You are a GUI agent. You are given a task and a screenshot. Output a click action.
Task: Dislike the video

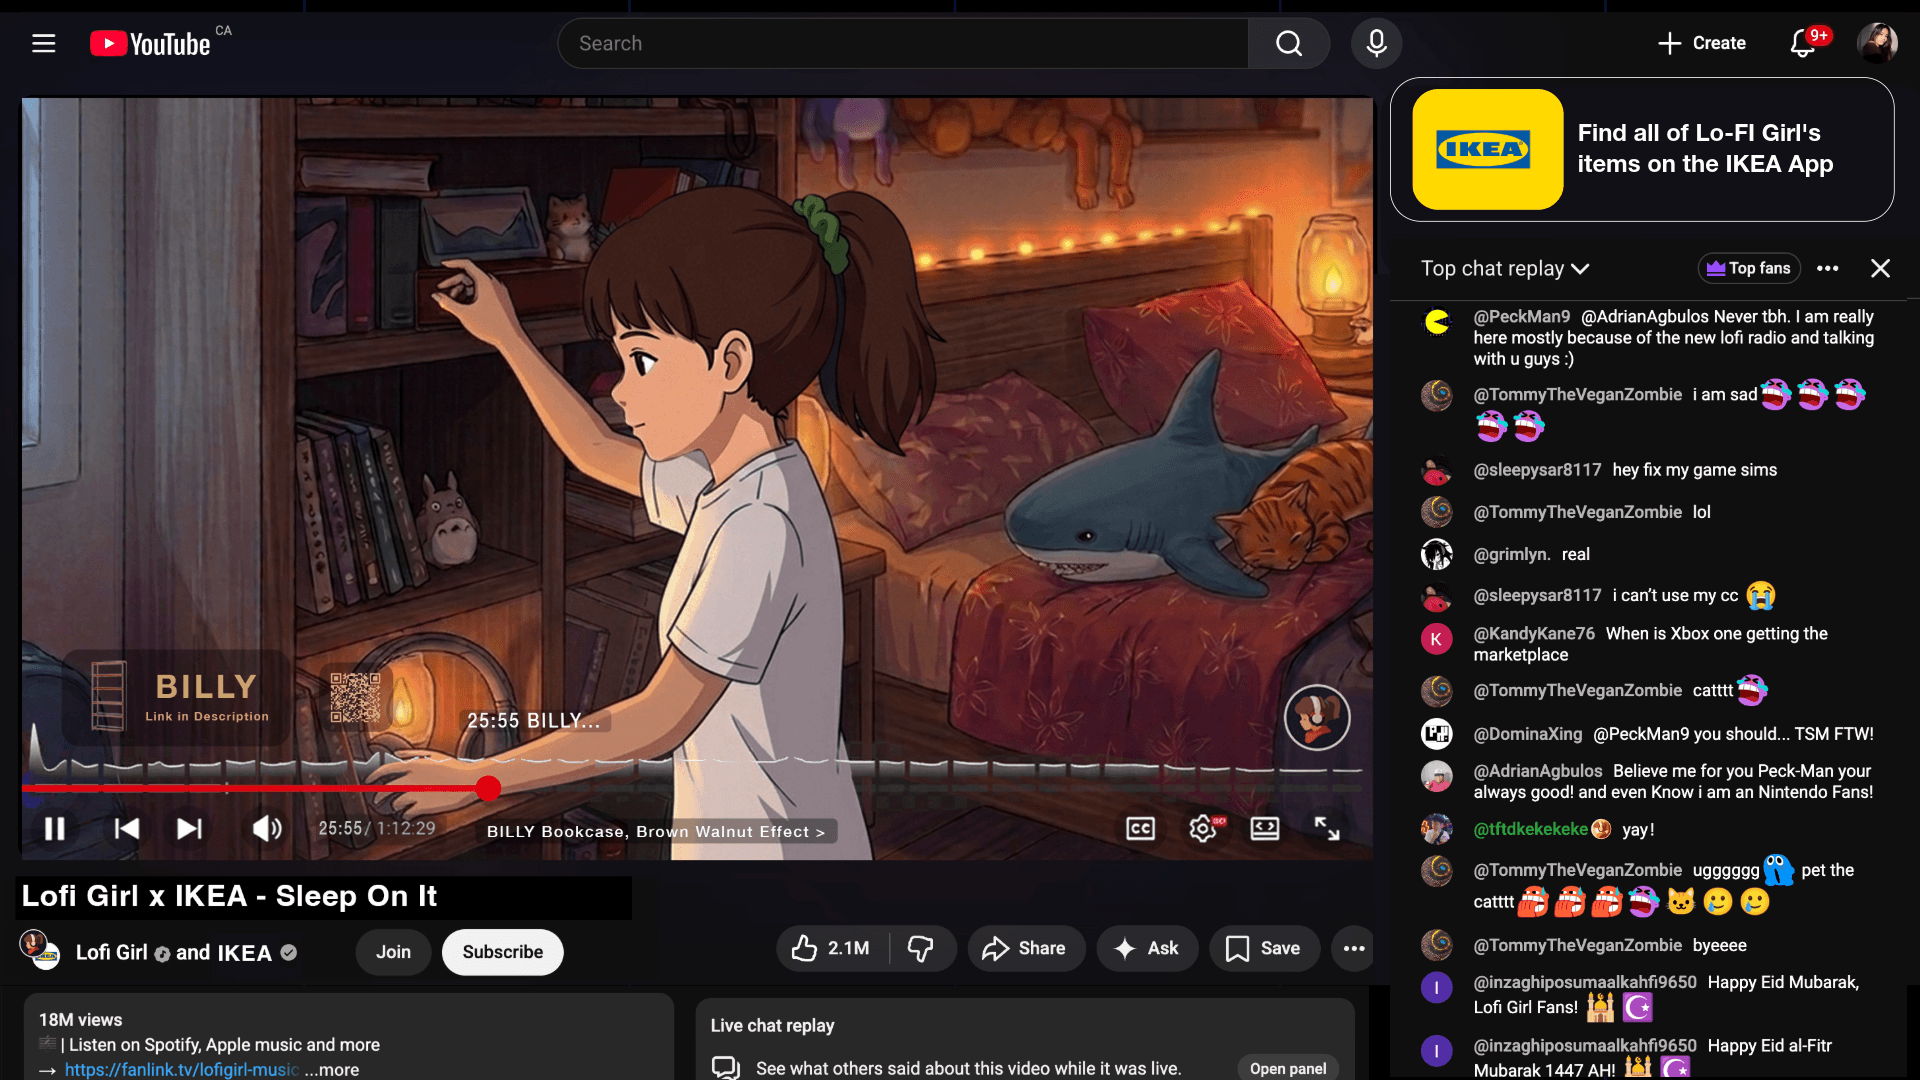click(x=920, y=948)
